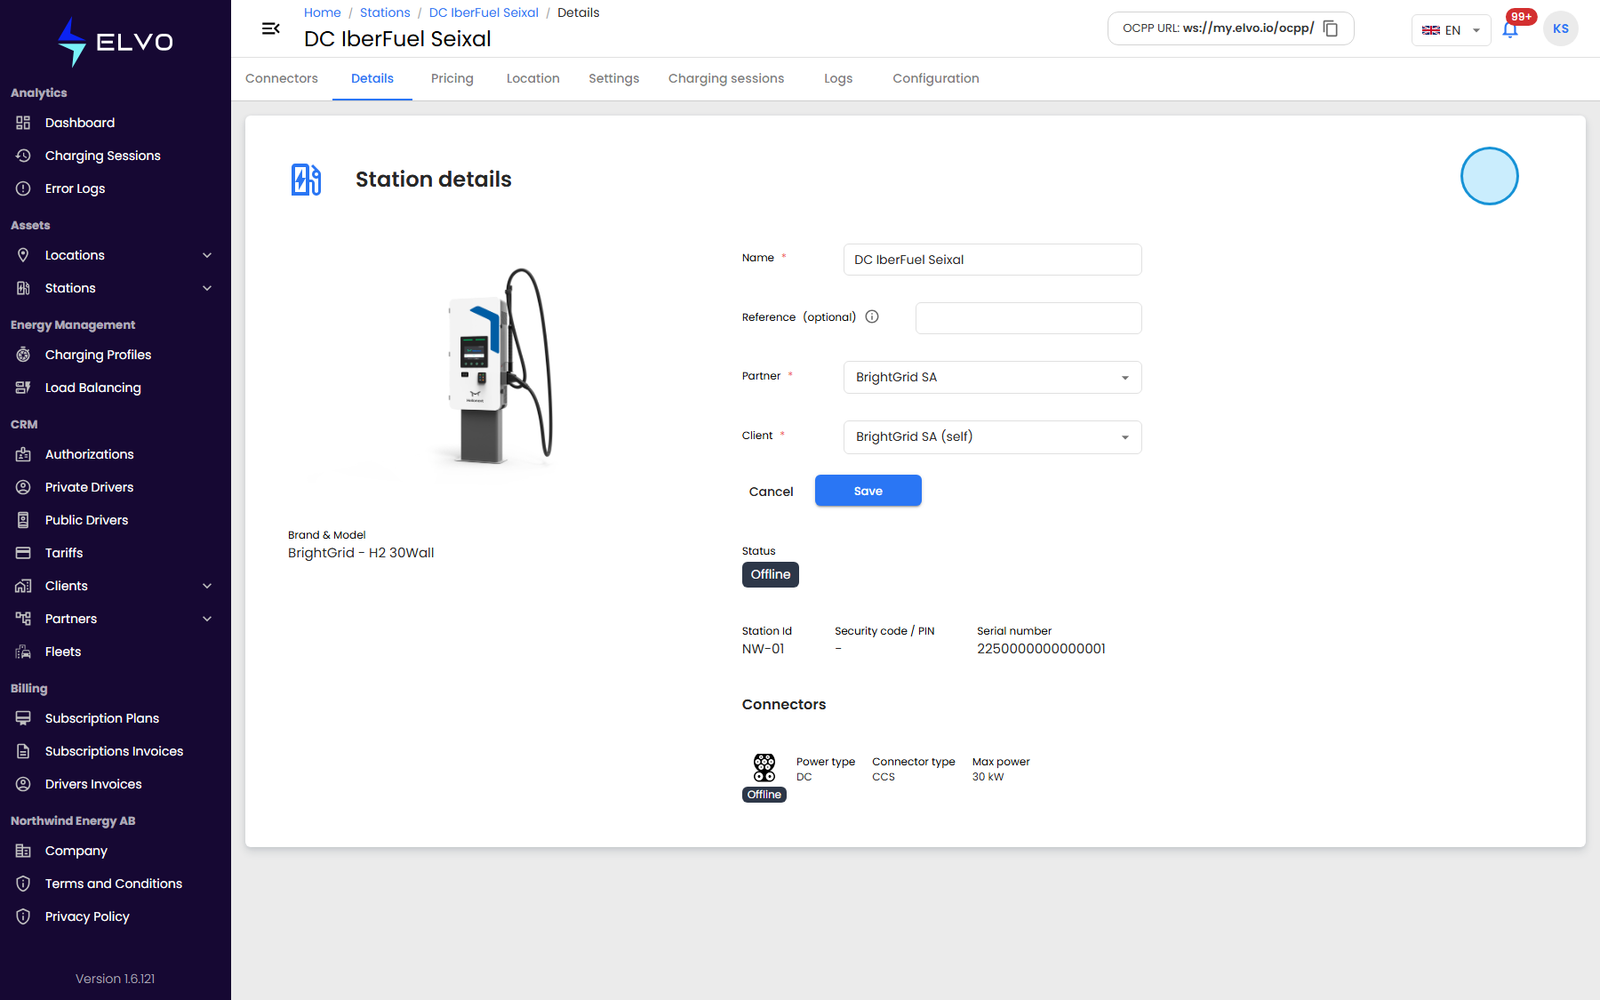Click the Reference info icon
This screenshot has width=1600, height=1000.
[872, 317]
